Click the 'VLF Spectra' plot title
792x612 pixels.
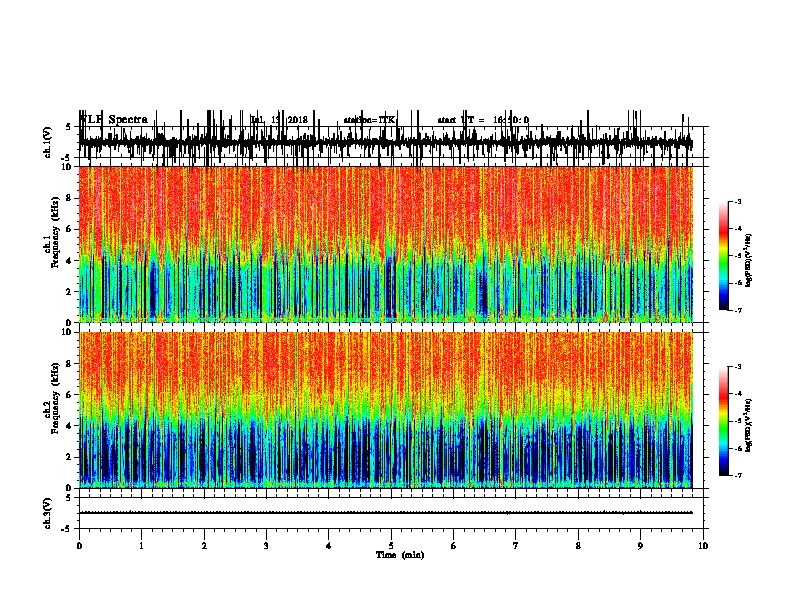click(114, 120)
